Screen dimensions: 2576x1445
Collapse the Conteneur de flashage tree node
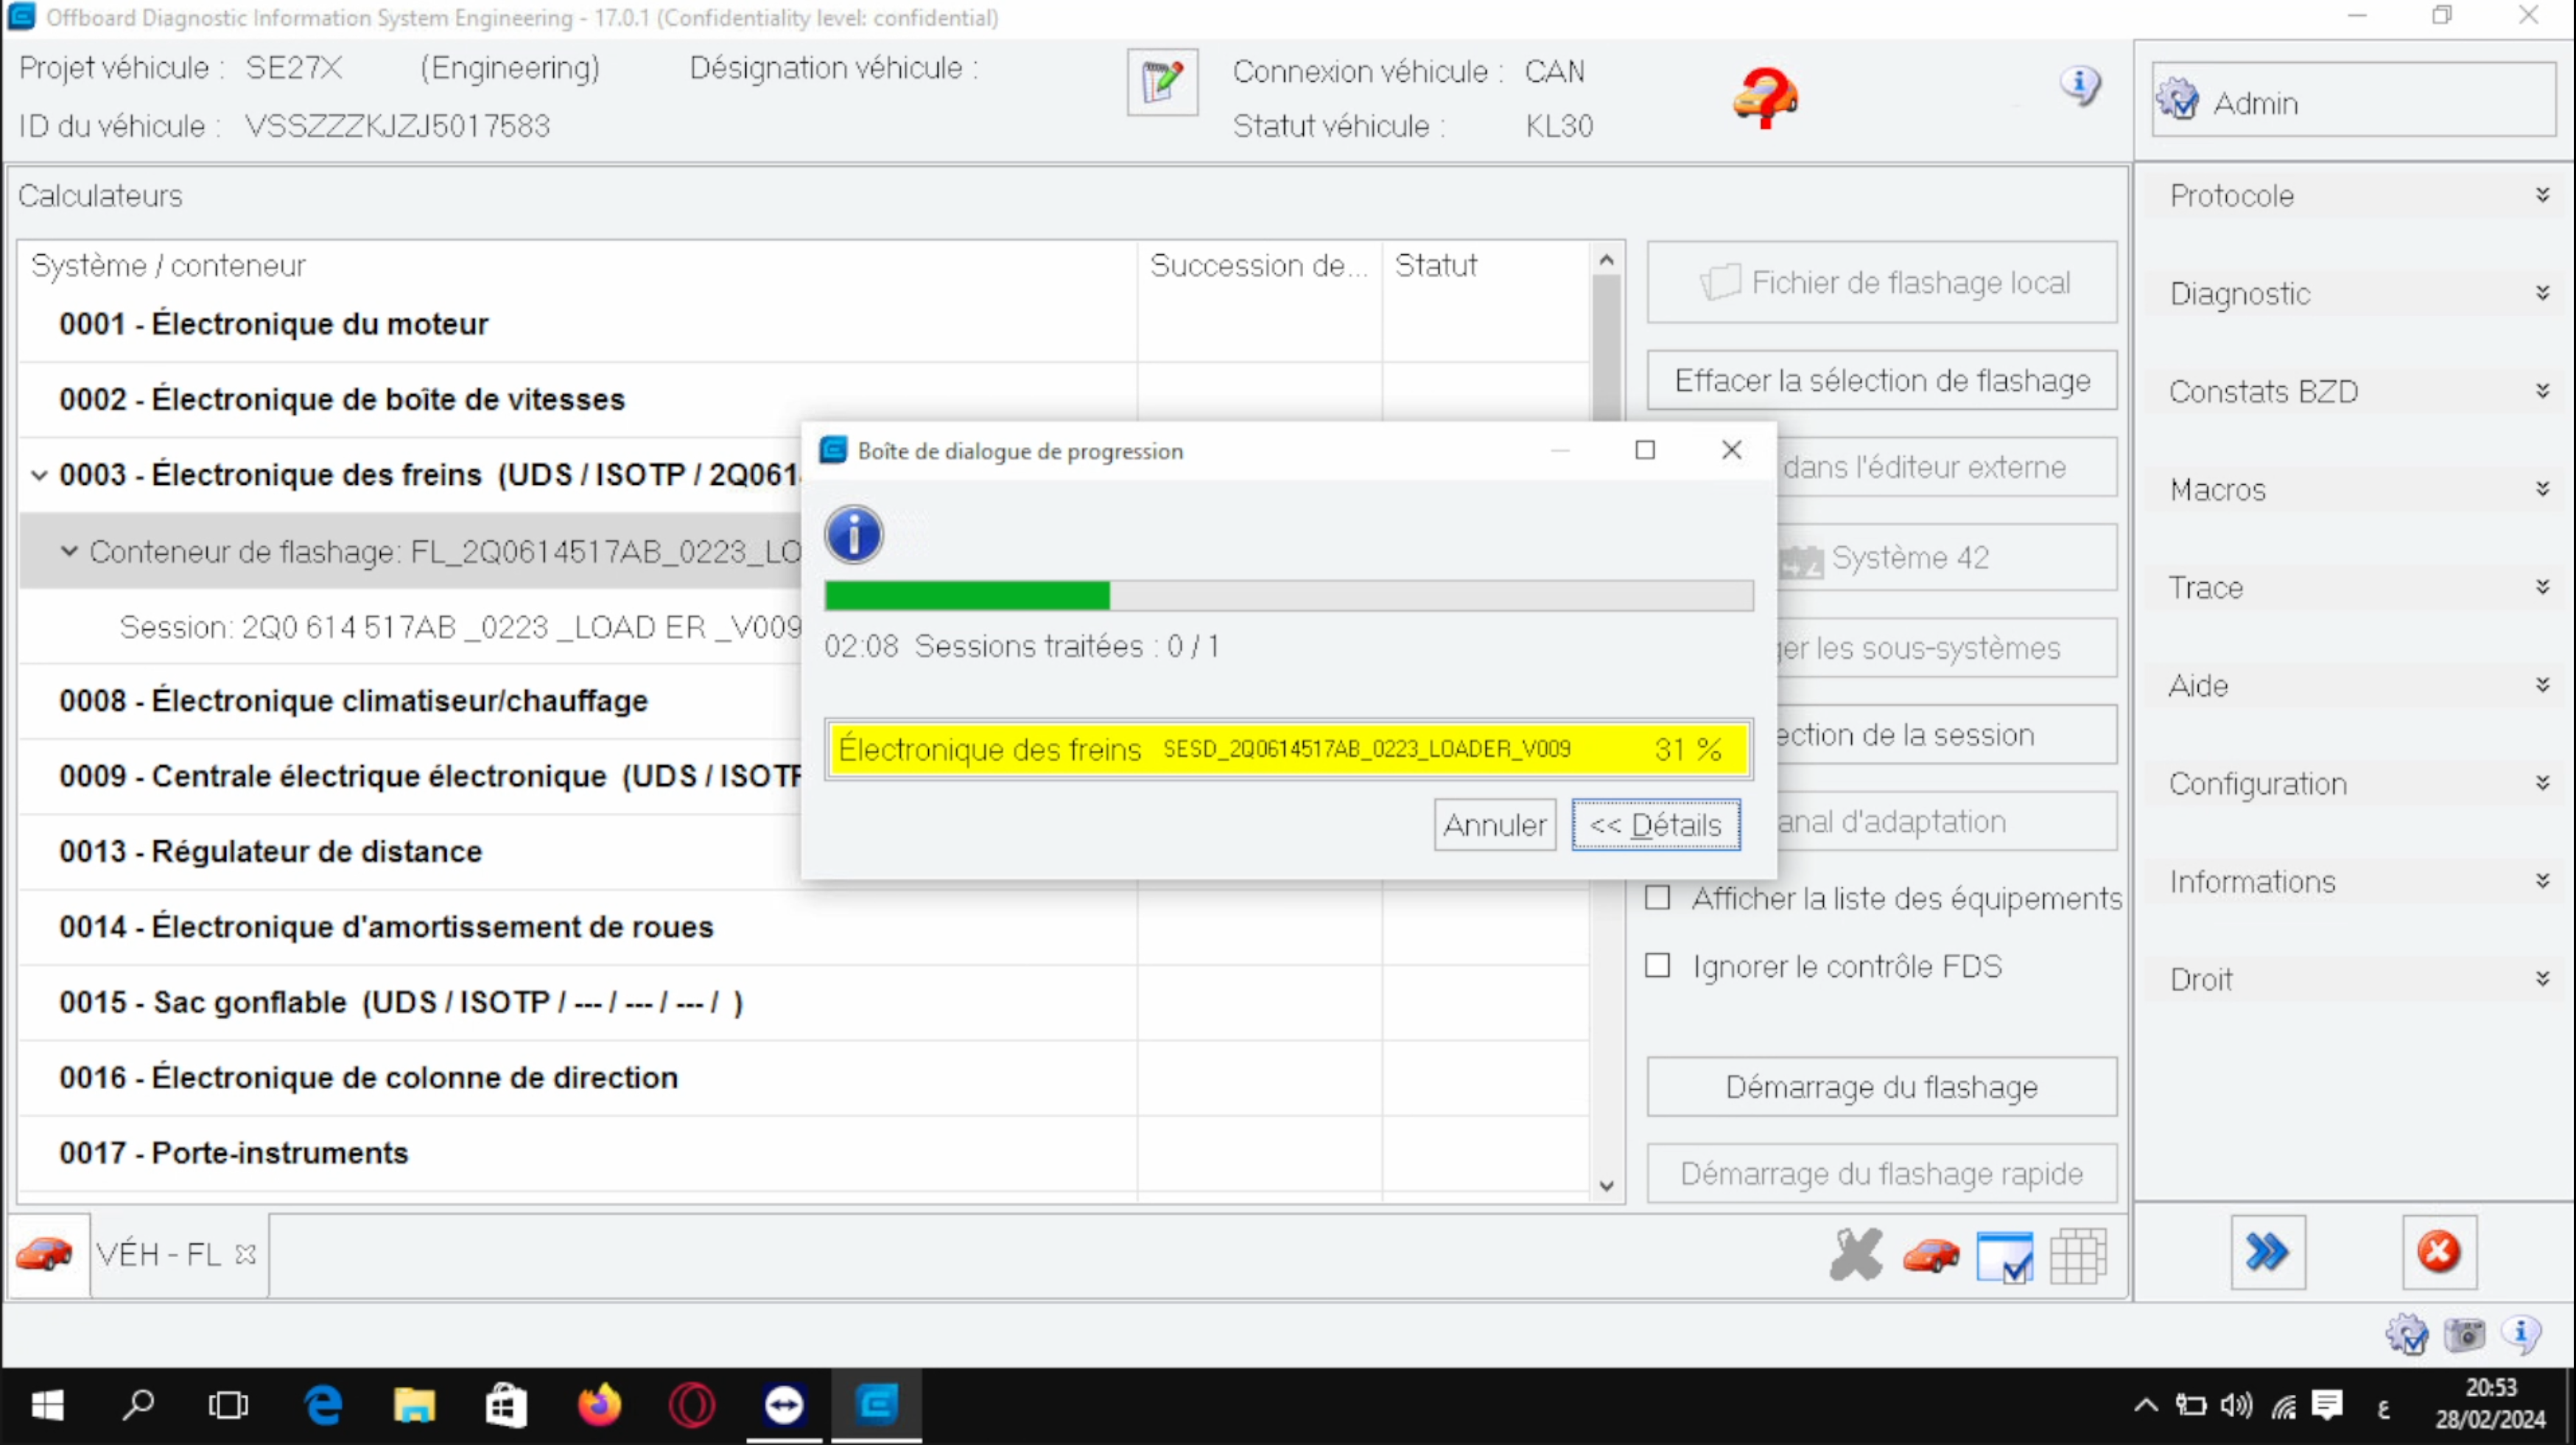[69, 551]
